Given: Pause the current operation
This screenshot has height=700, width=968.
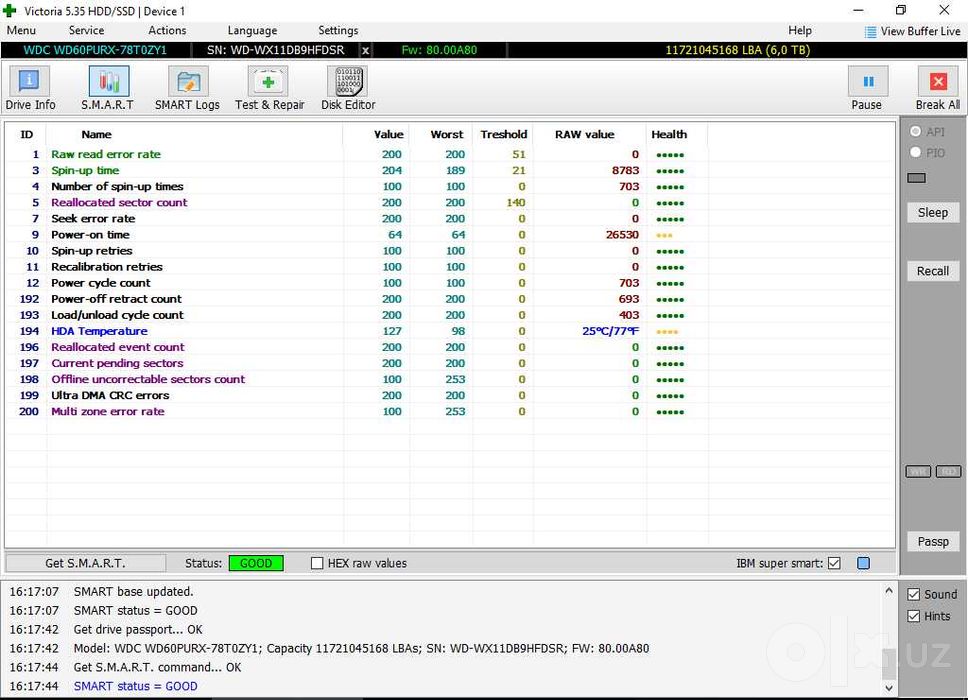Looking at the screenshot, I should coord(867,89).
